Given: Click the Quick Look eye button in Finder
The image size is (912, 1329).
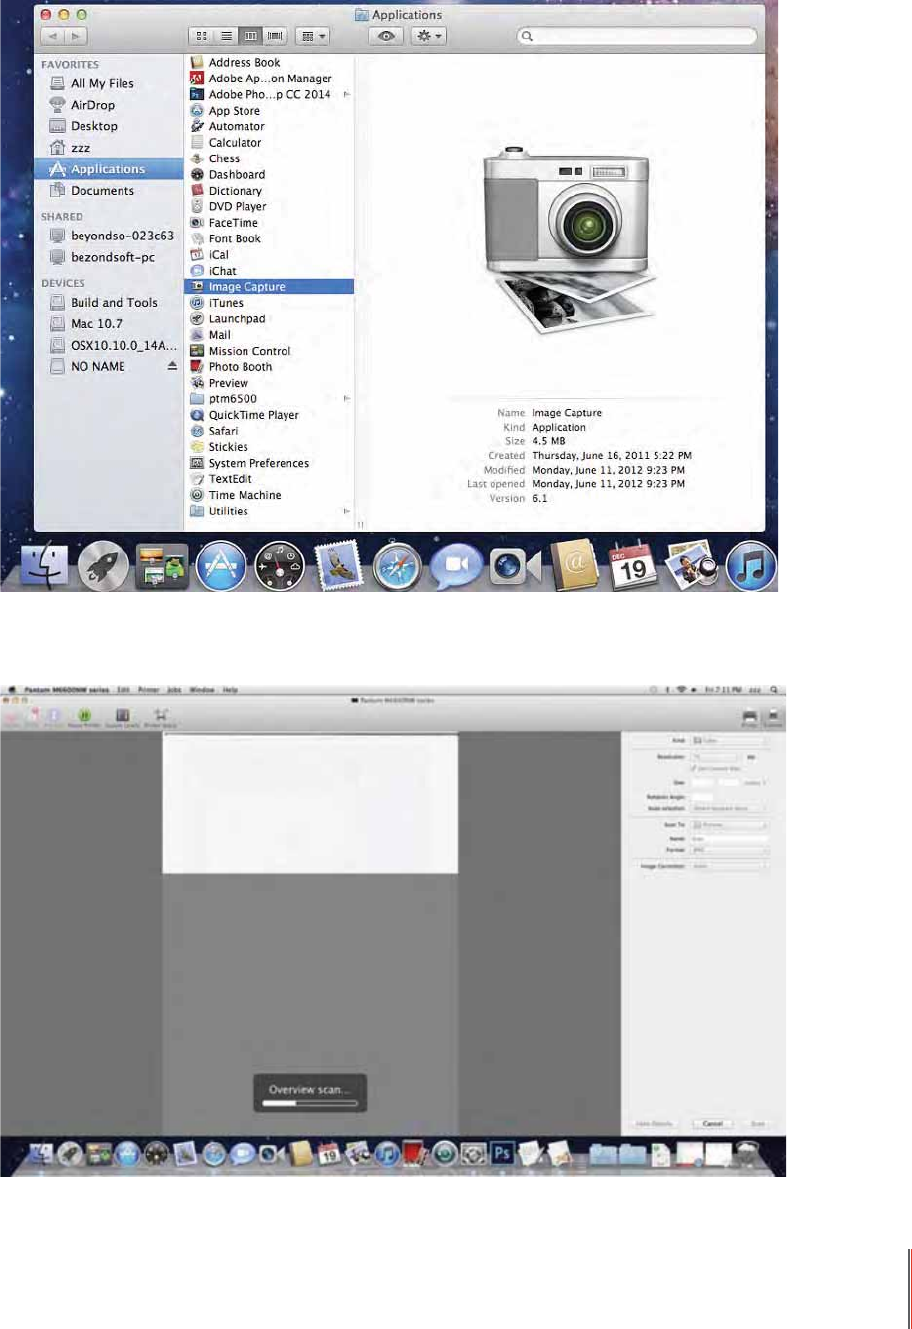Looking at the screenshot, I should point(387,36).
